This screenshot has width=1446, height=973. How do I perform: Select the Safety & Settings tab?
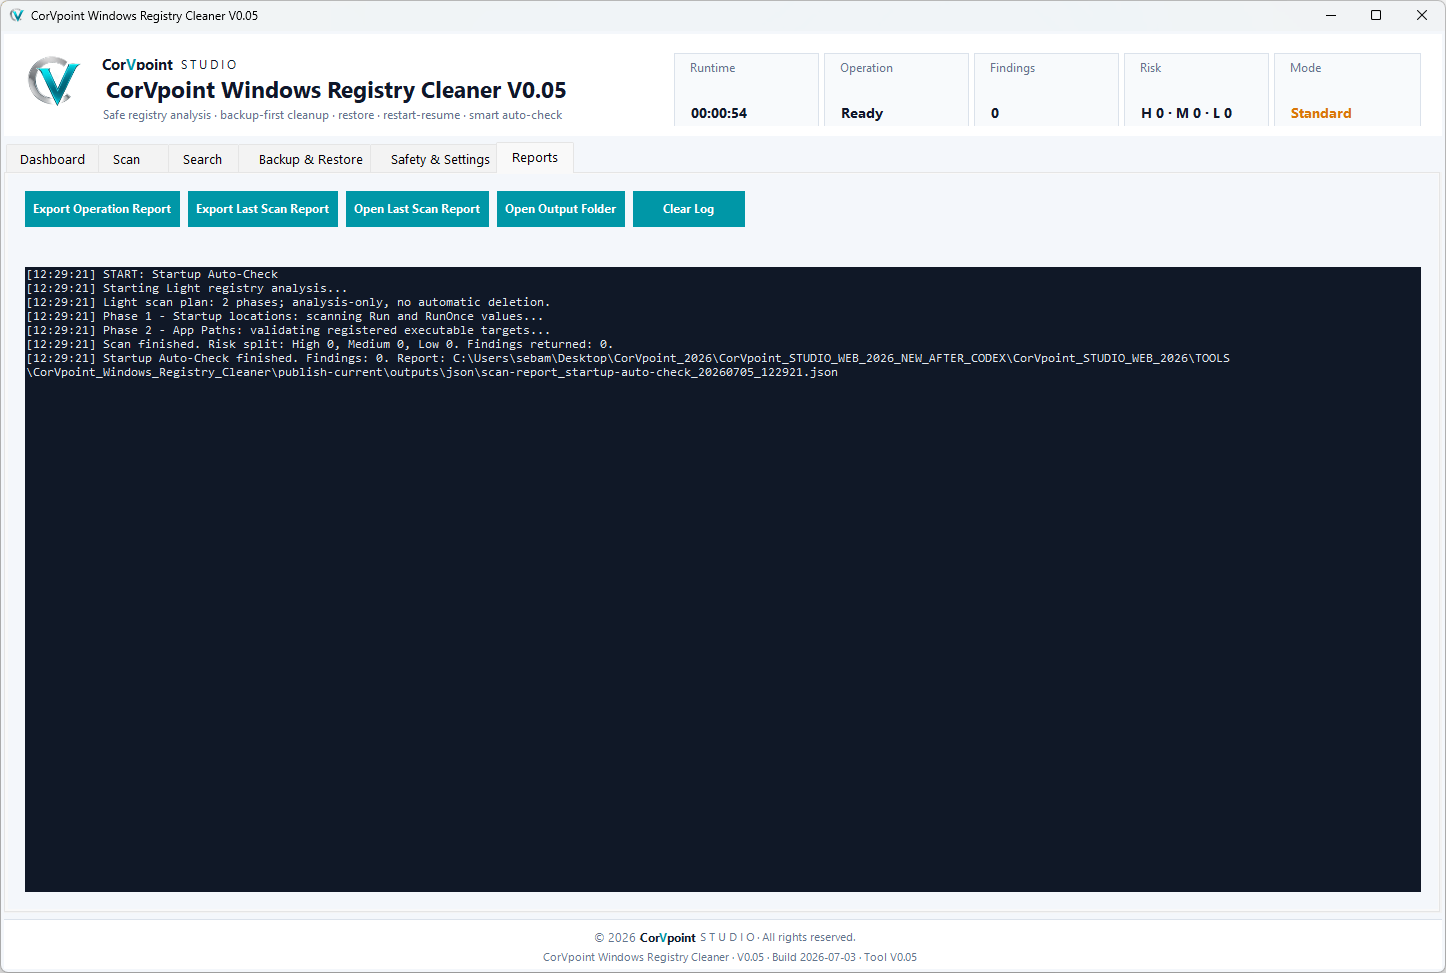tap(440, 159)
